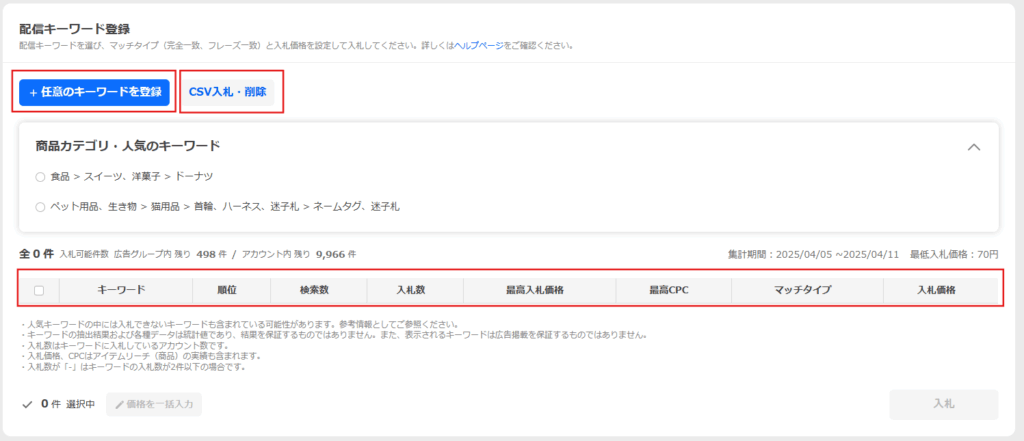Click the 集計期間 date range text

click(812, 255)
